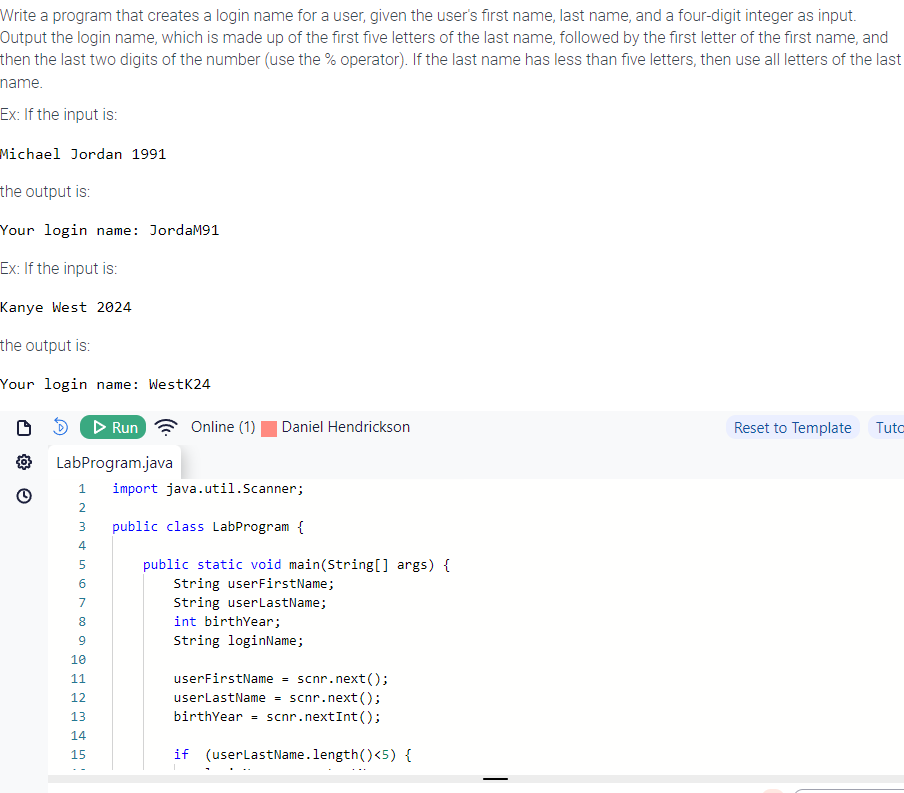Click line number 3 in the gutter
This screenshot has width=904, height=793.
(82, 527)
